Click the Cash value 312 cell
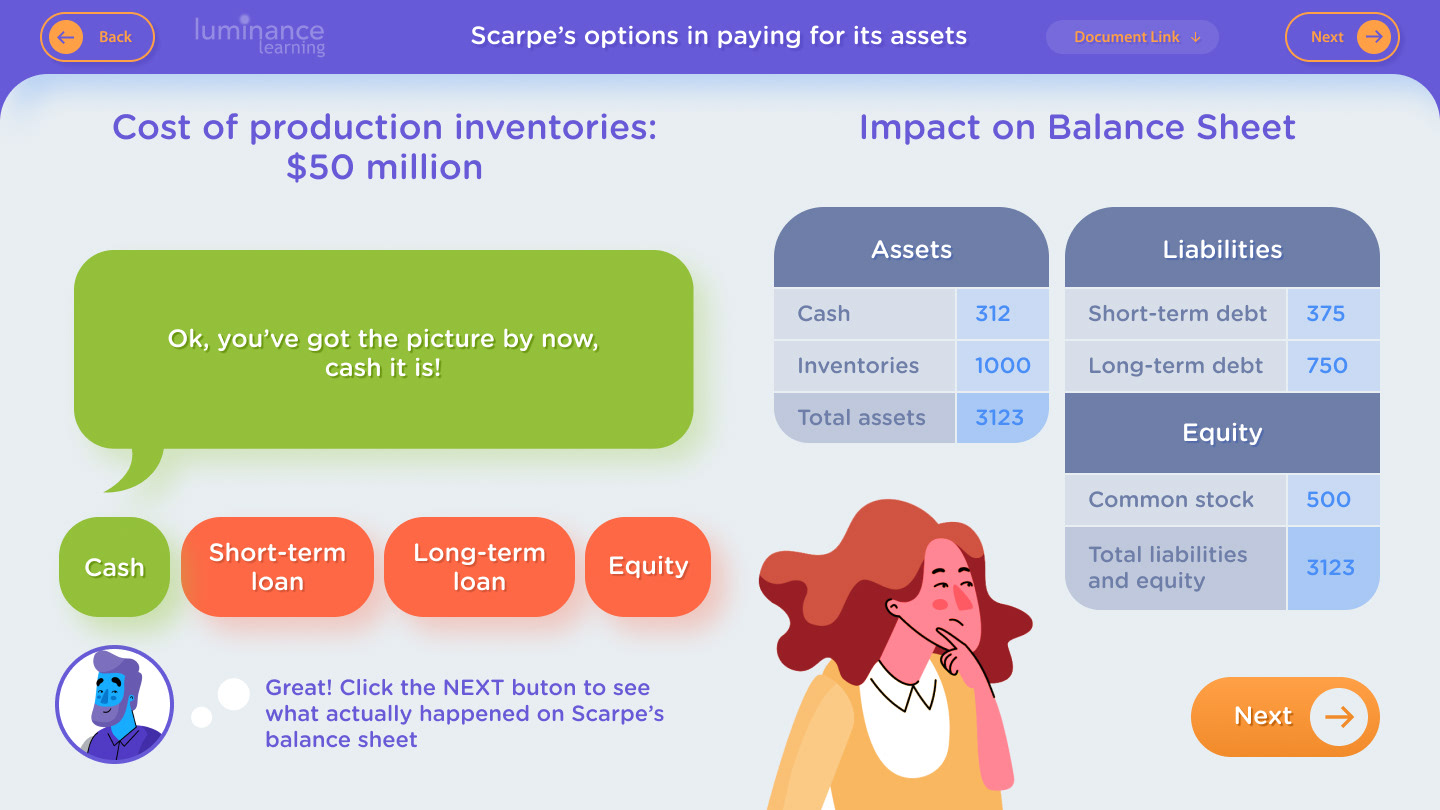This screenshot has width=1440, height=810. pyautogui.click(x=1002, y=313)
